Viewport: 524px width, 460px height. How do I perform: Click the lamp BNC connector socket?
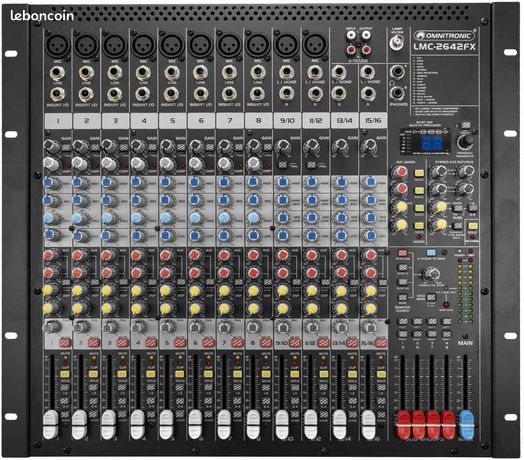[x=397, y=43]
